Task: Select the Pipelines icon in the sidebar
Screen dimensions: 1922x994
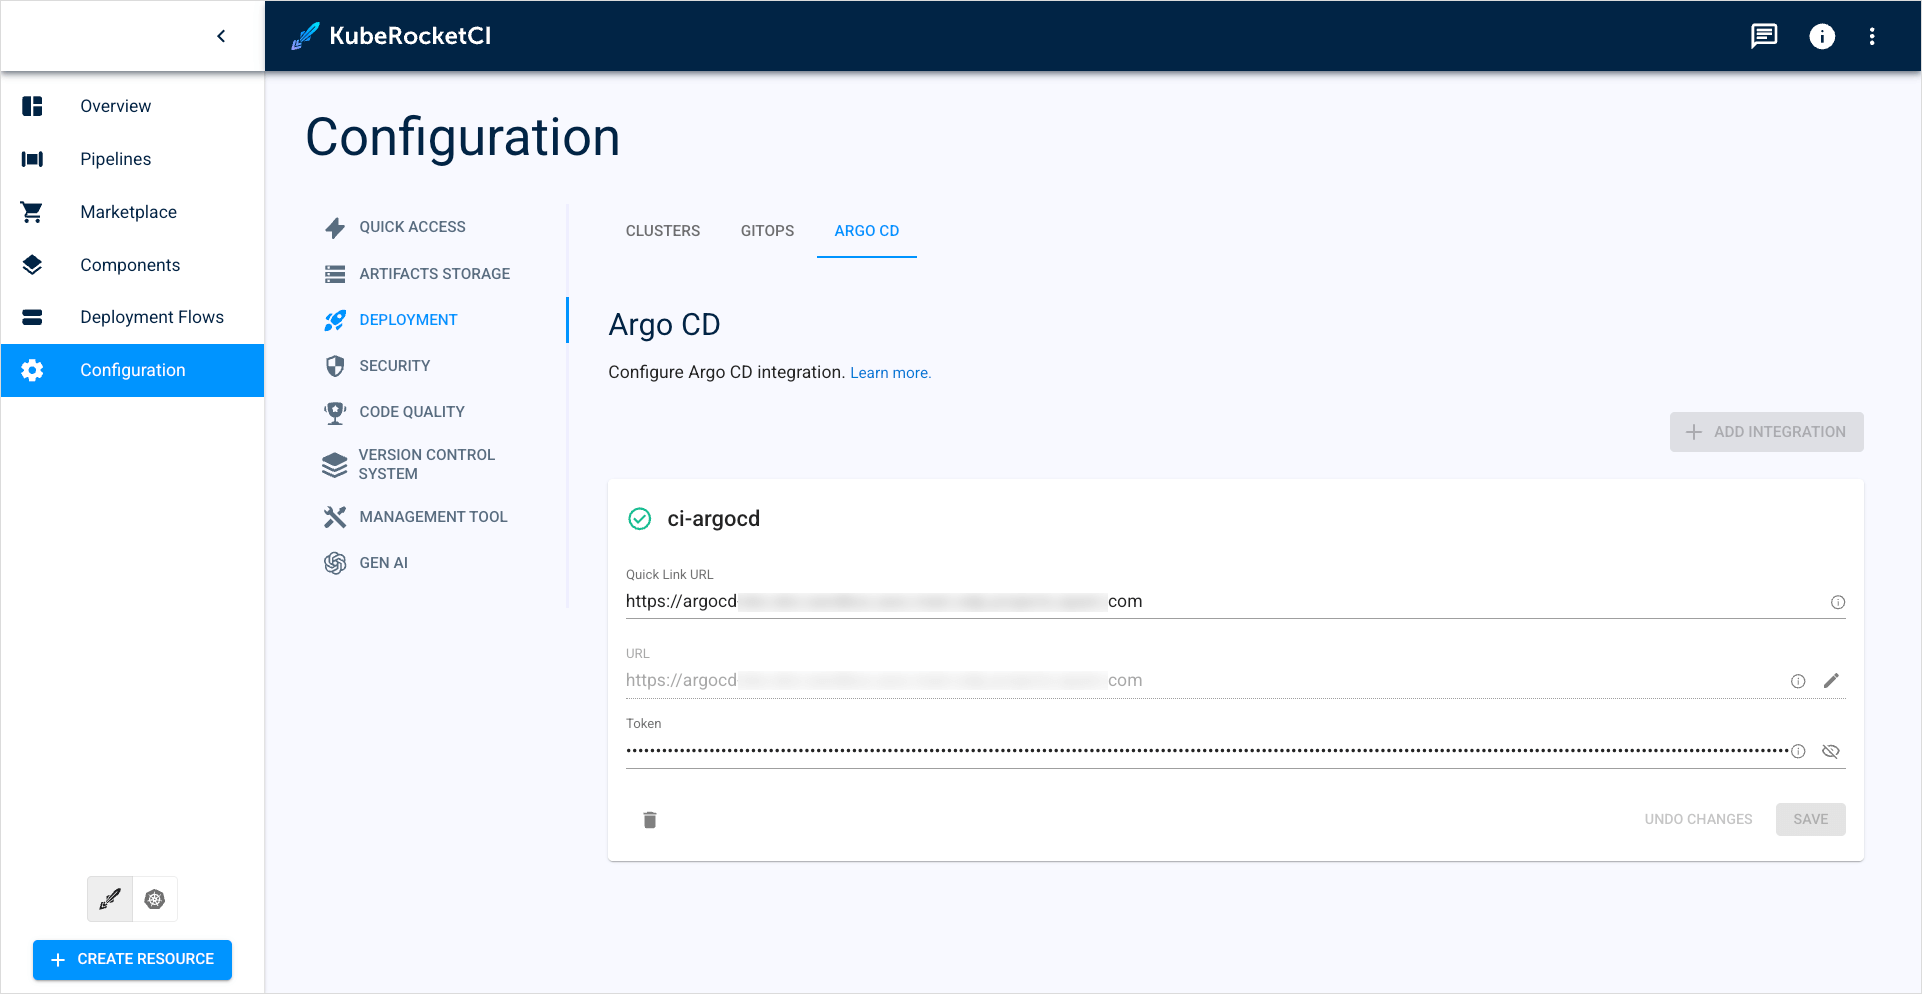Action: 32,158
